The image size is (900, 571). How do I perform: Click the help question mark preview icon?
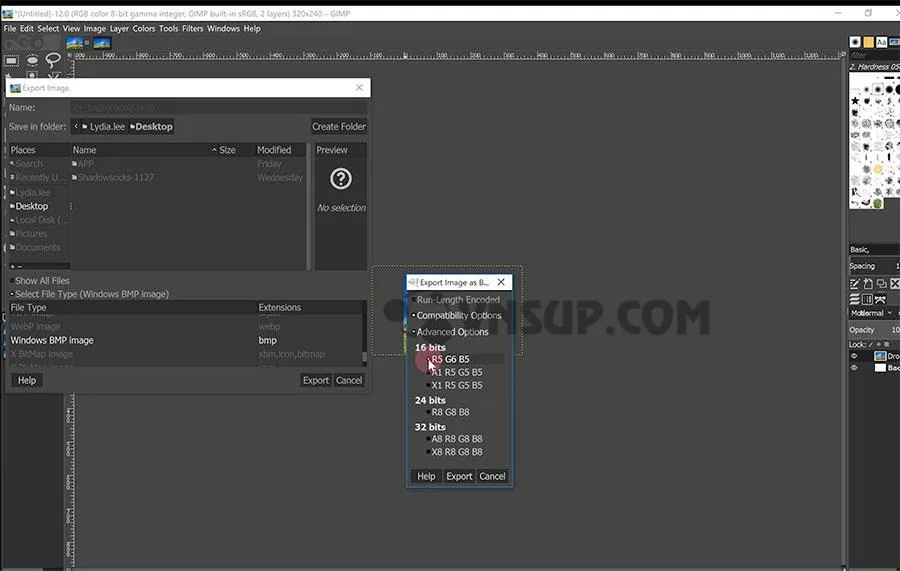click(341, 179)
